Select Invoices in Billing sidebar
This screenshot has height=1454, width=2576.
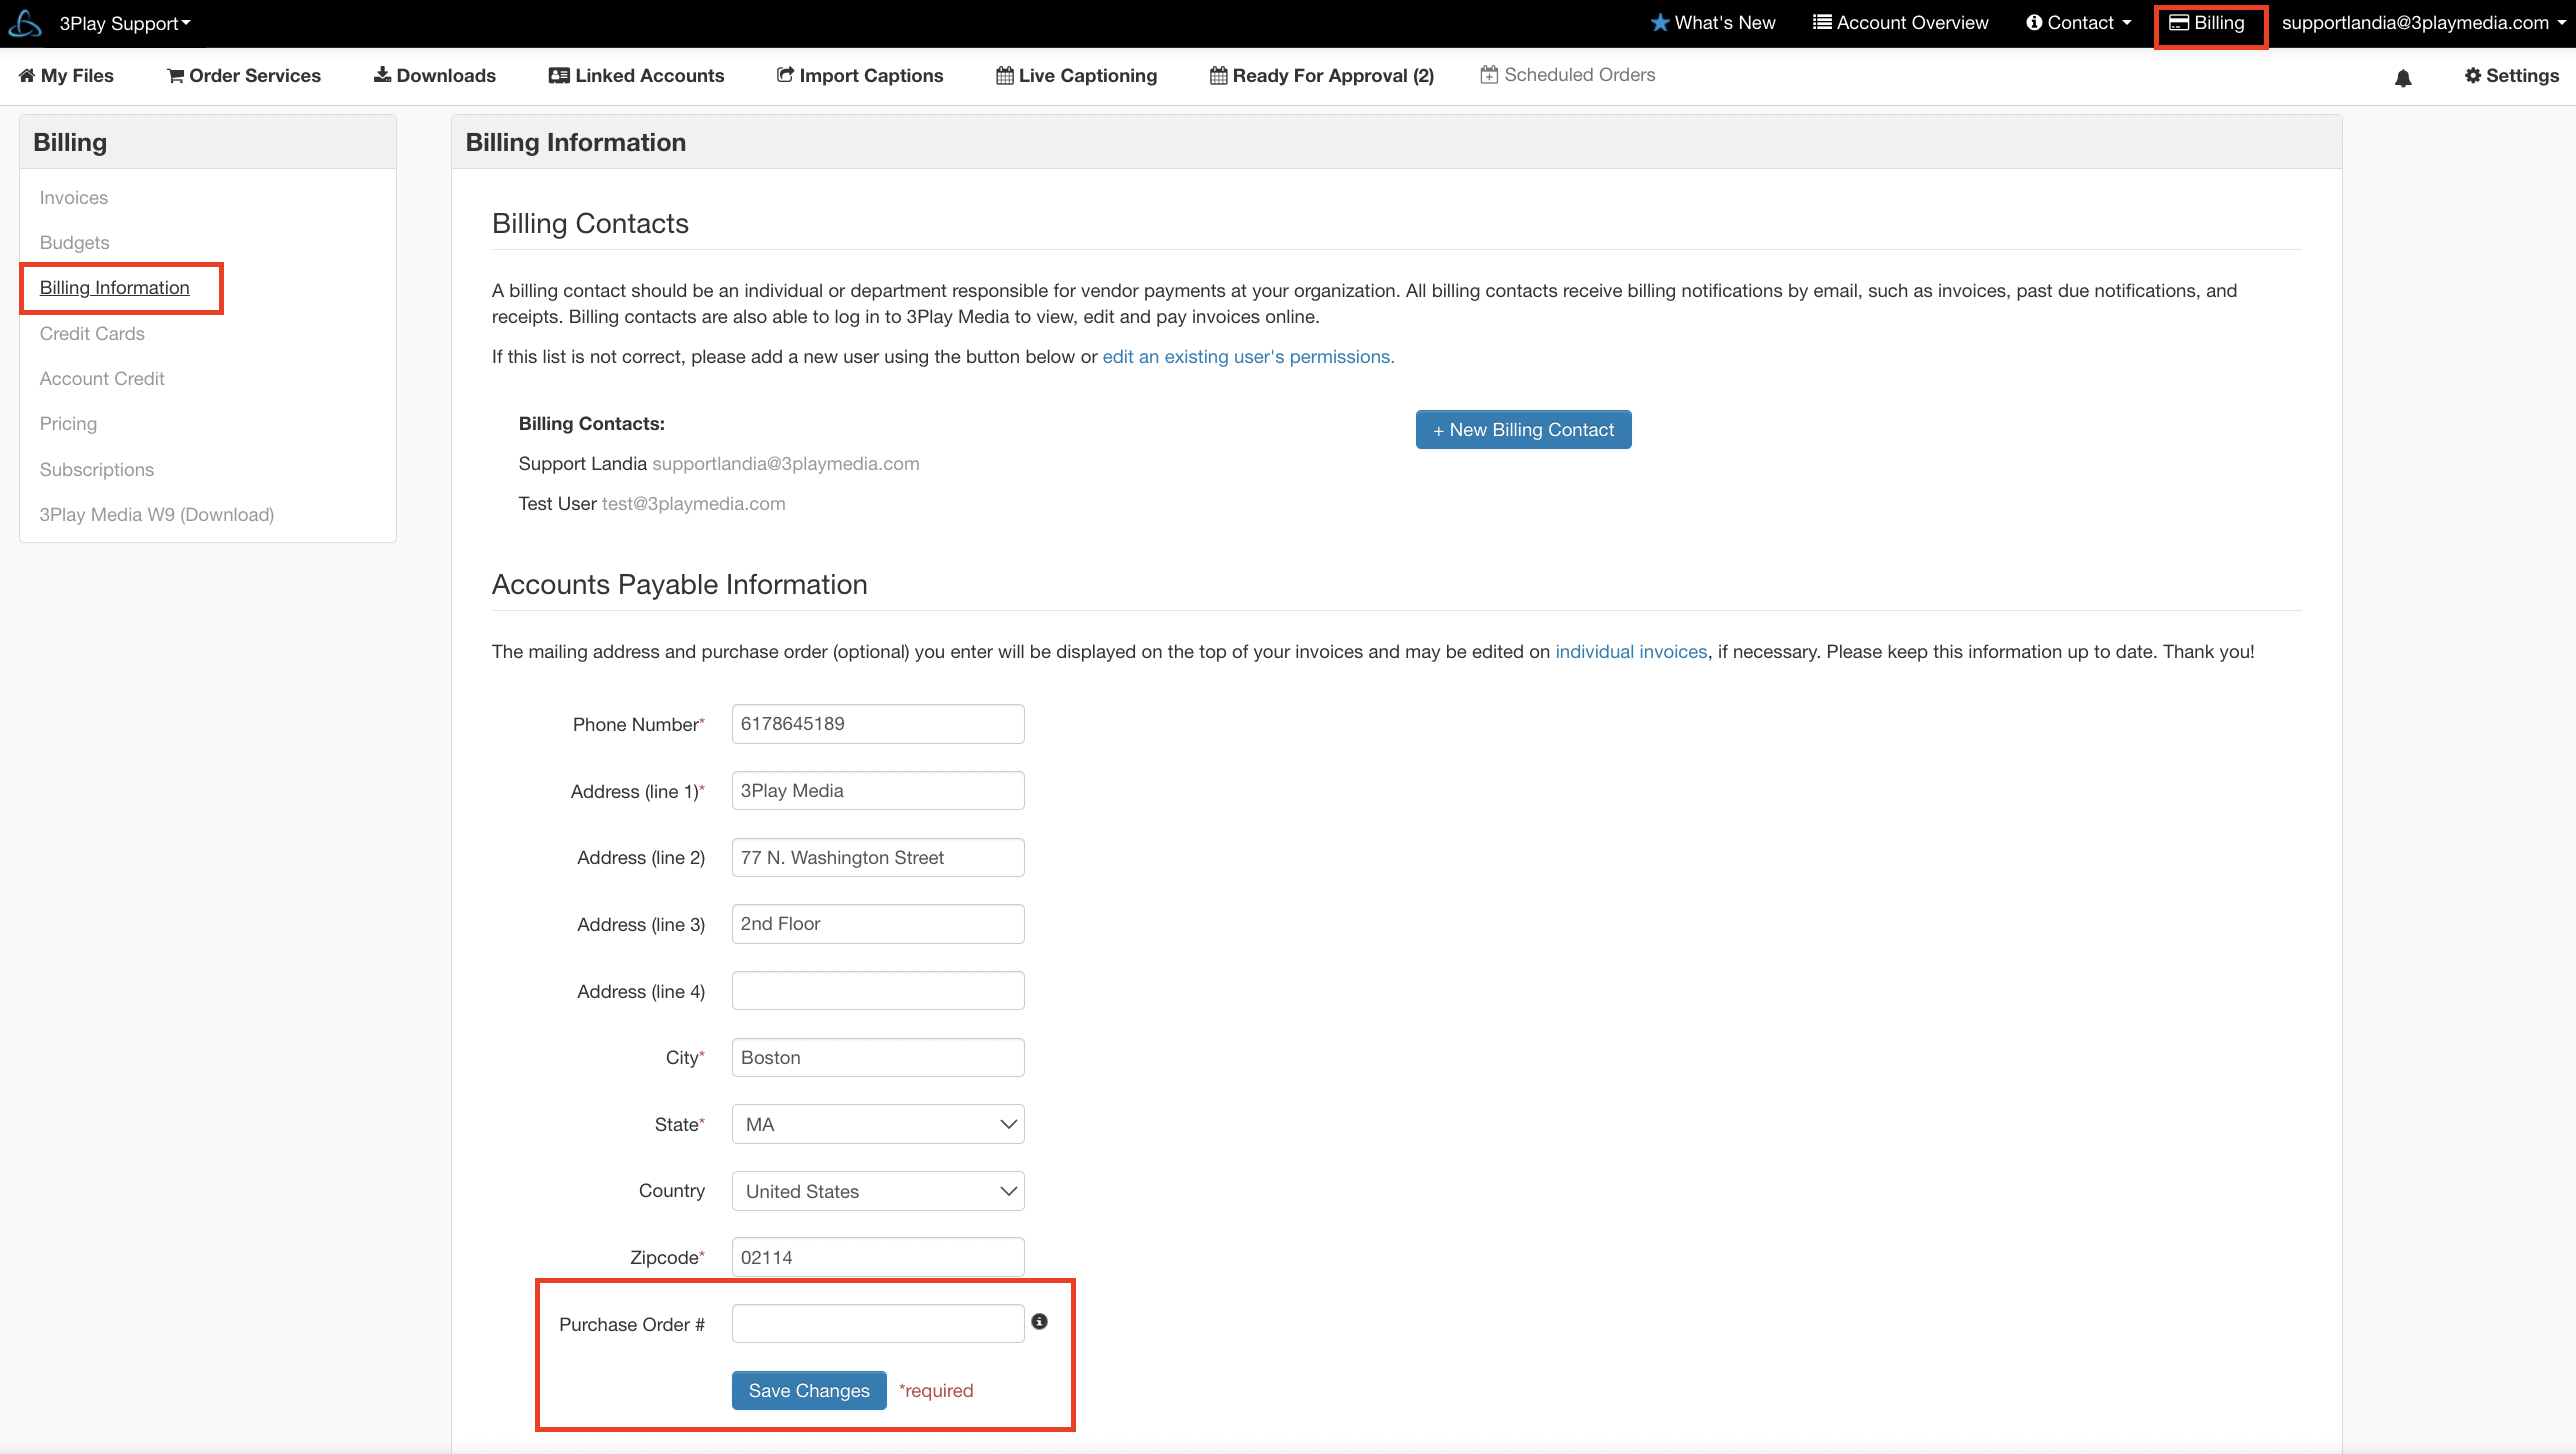point(74,198)
